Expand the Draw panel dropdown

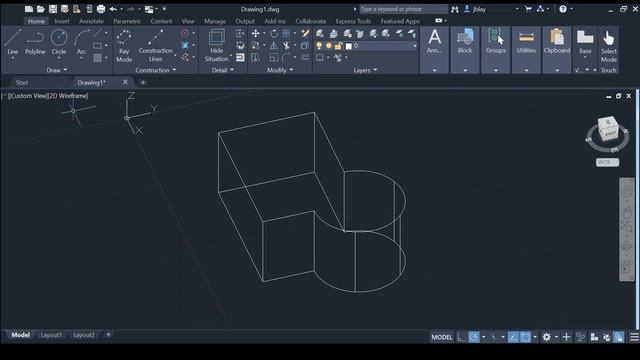coord(57,70)
